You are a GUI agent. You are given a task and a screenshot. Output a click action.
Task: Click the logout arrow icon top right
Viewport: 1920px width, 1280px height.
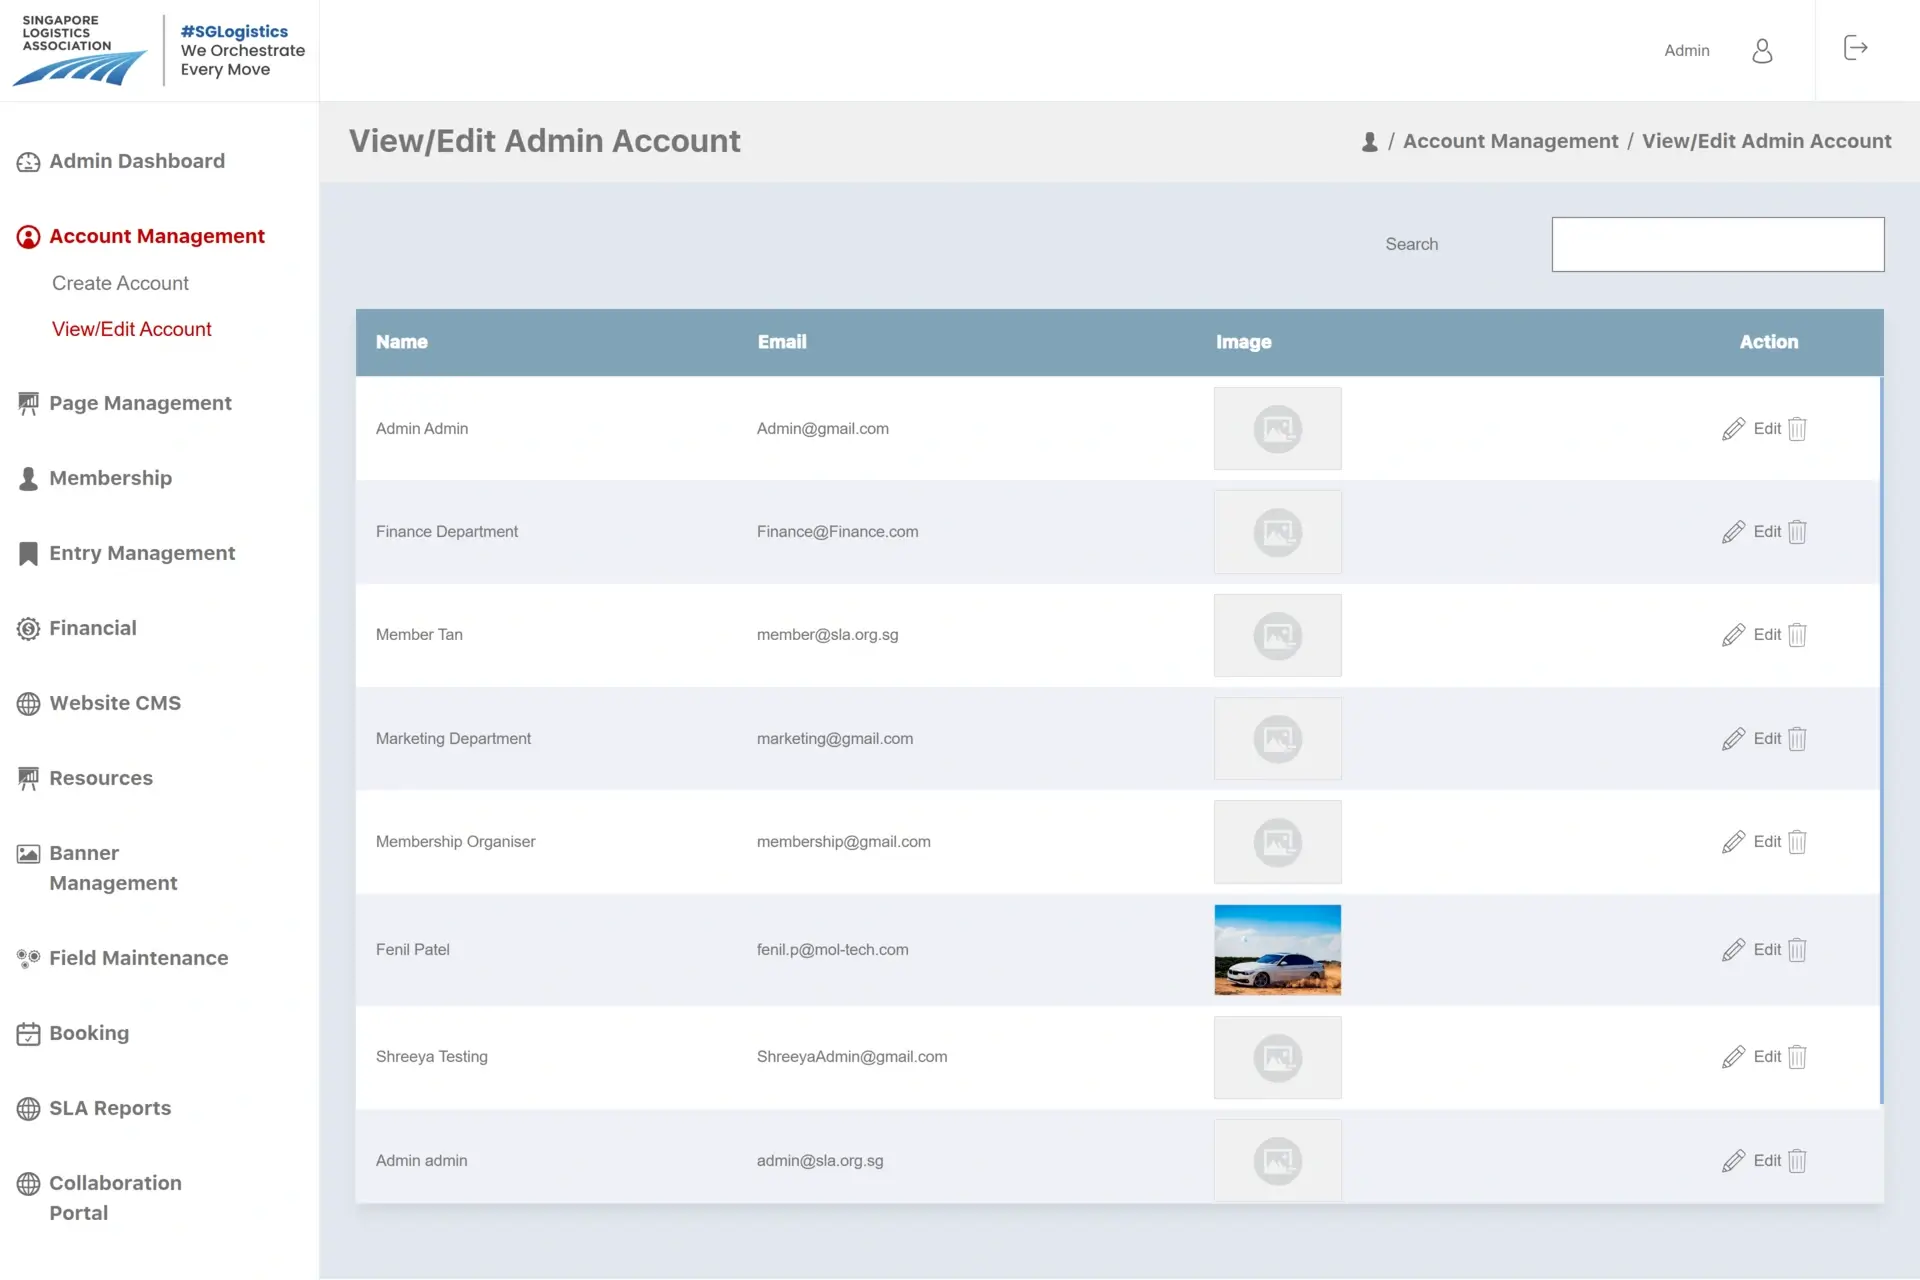pyautogui.click(x=1855, y=47)
